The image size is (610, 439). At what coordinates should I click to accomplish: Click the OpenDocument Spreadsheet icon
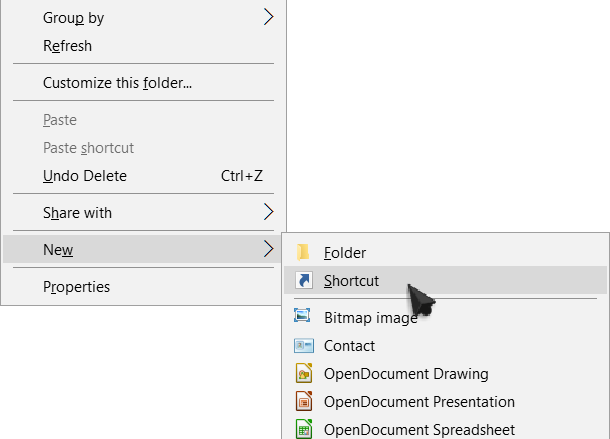[304, 429]
